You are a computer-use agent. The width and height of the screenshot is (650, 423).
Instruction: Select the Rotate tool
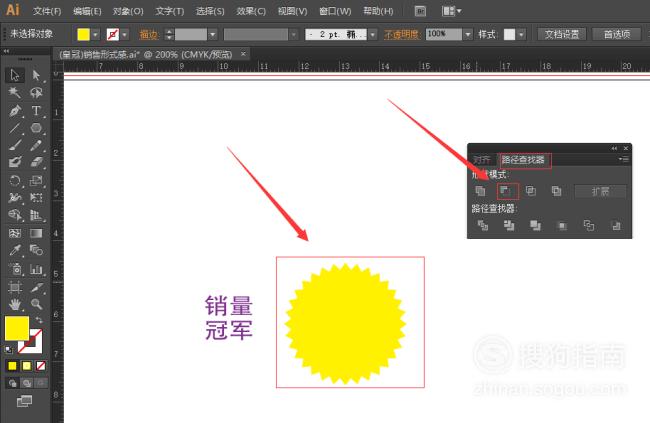[15, 180]
